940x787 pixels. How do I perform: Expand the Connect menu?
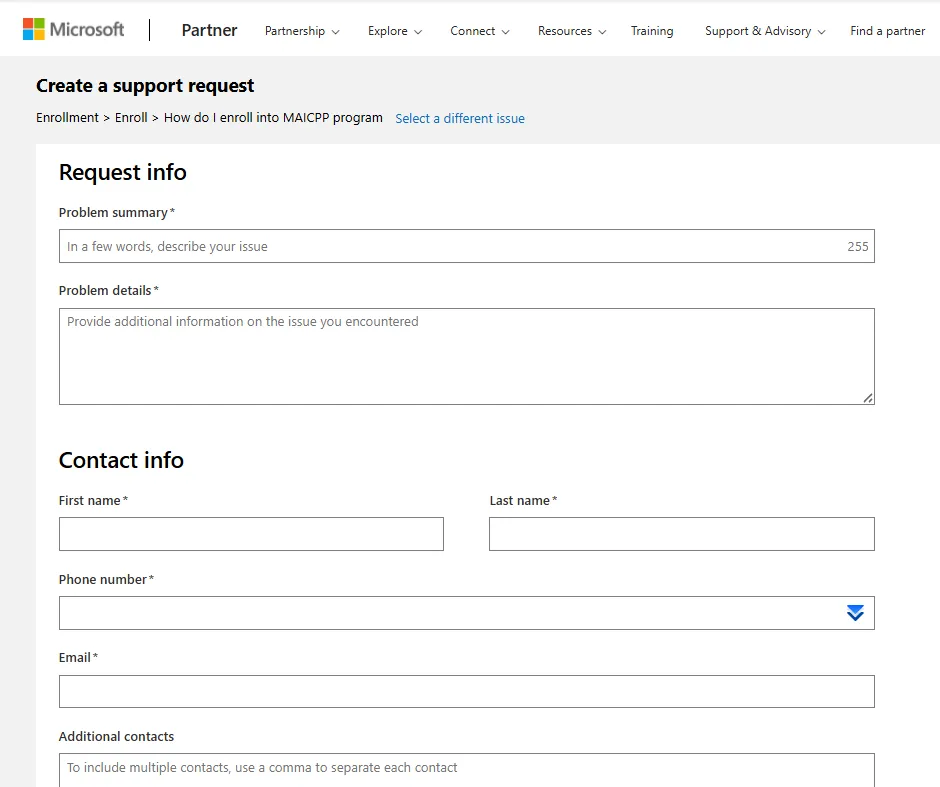(480, 31)
